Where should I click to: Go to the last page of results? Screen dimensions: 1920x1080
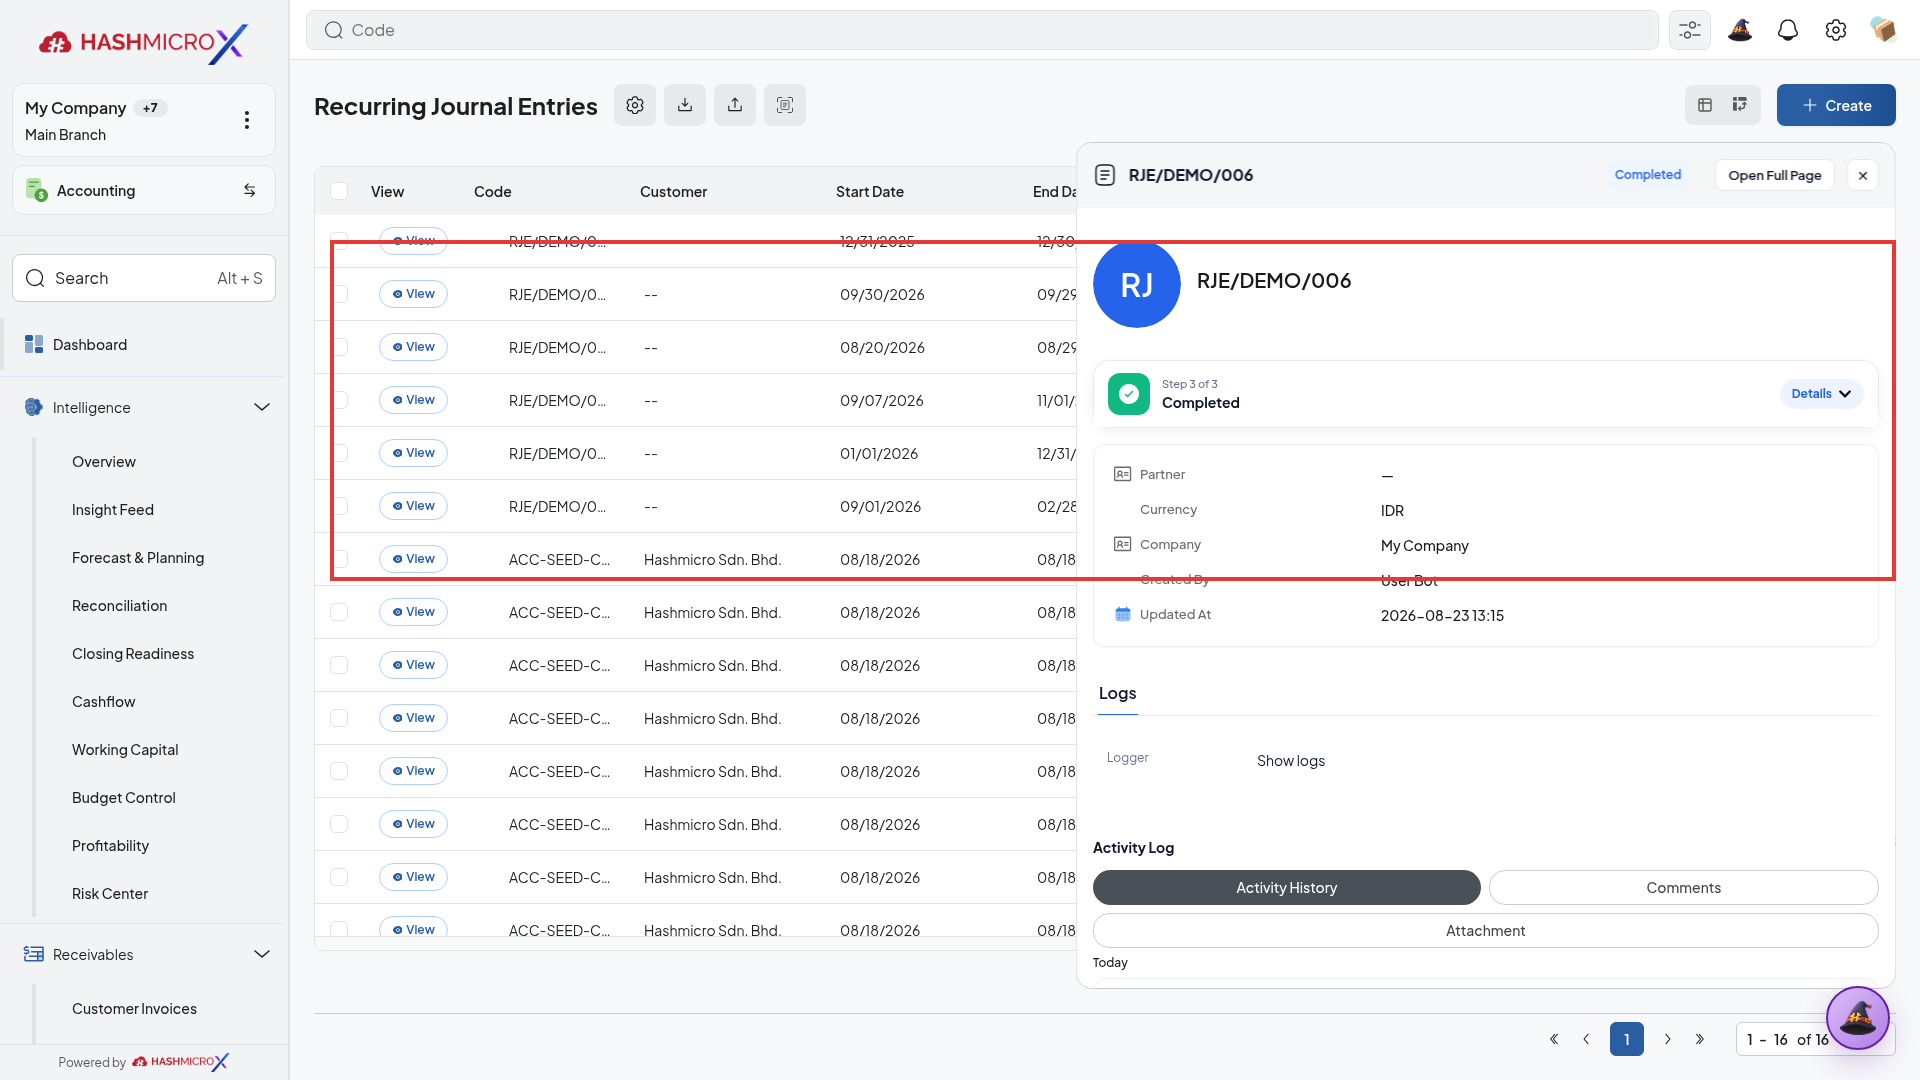tap(1700, 1039)
